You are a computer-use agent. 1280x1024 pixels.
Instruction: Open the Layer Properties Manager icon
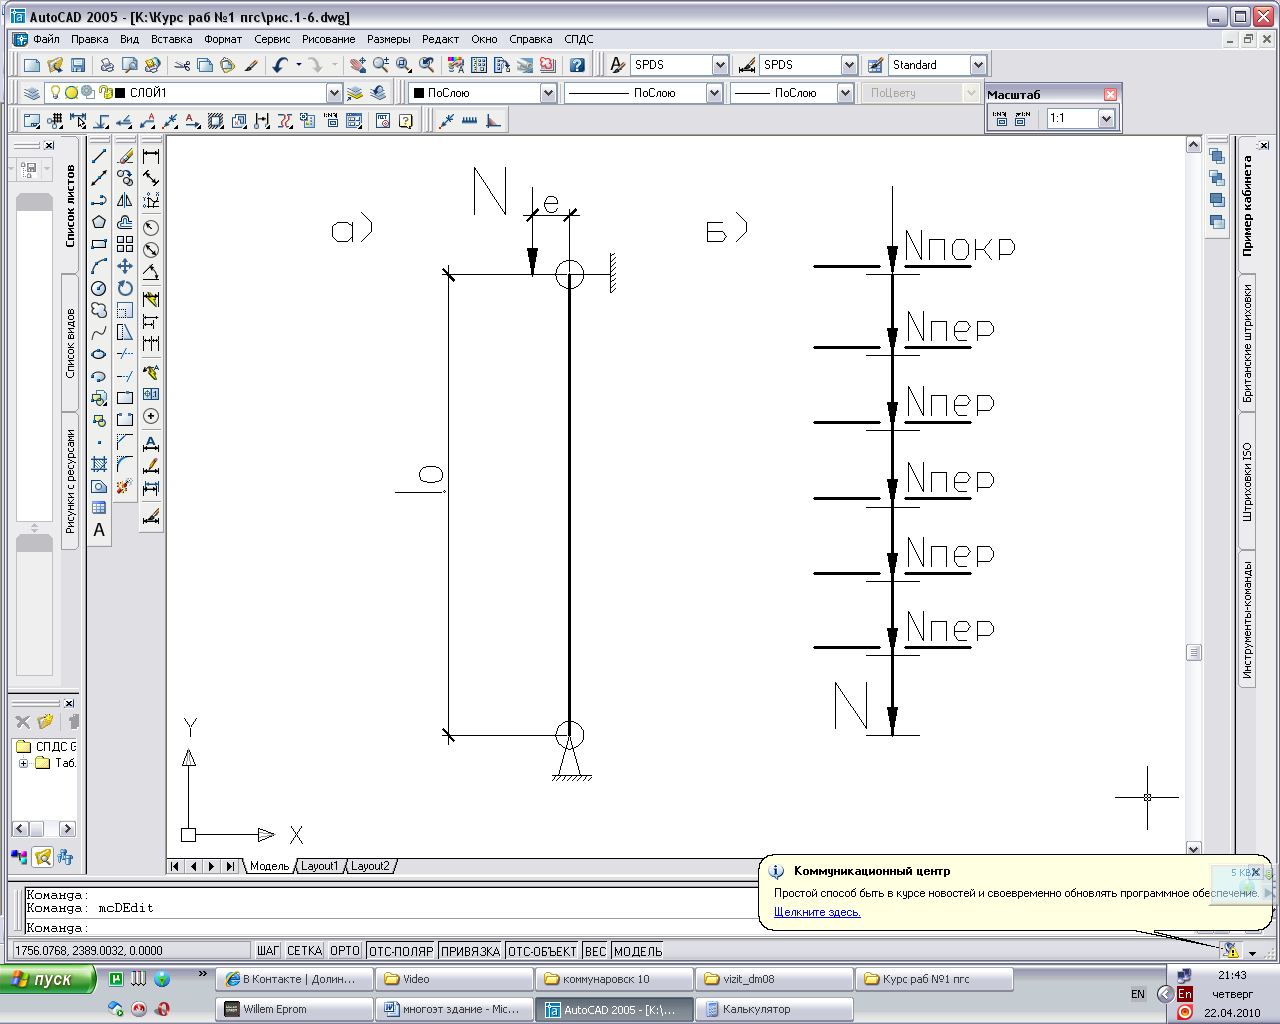(32, 93)
